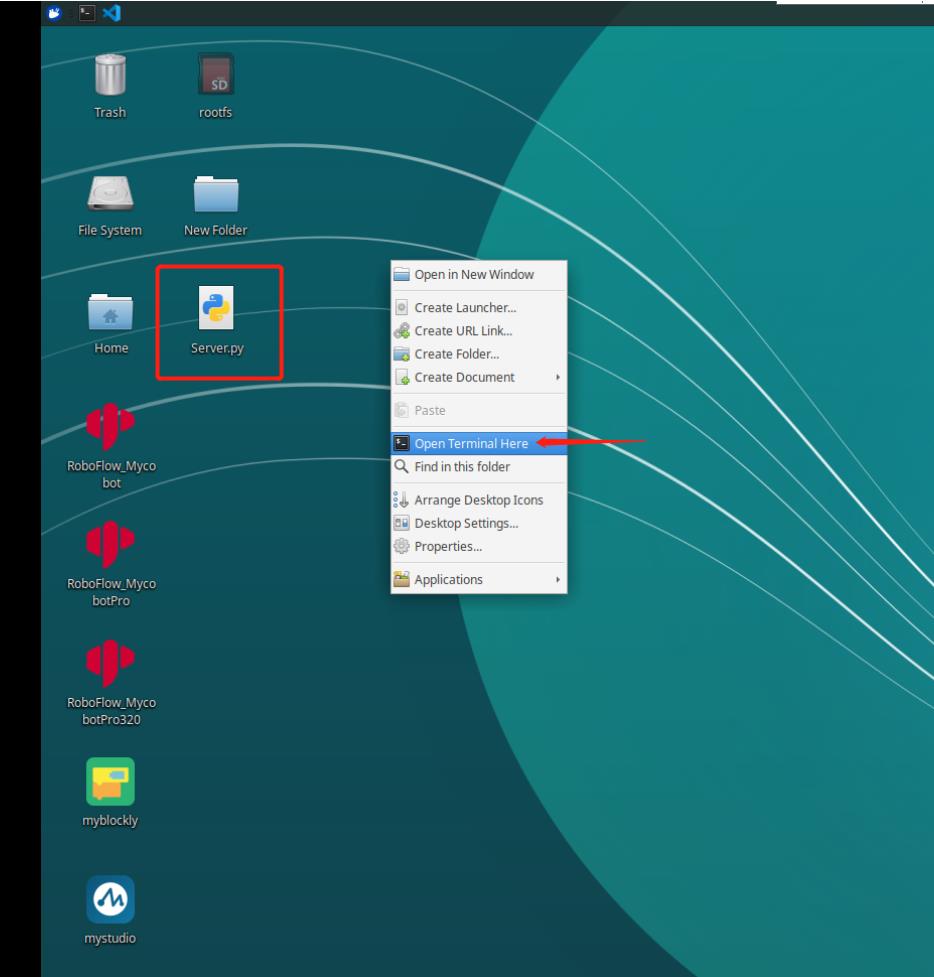Screen dimensions: 934x977
Task: Select the RoboFlow_MycobotPro launcher icon
Action: click(x=110, y=544)
